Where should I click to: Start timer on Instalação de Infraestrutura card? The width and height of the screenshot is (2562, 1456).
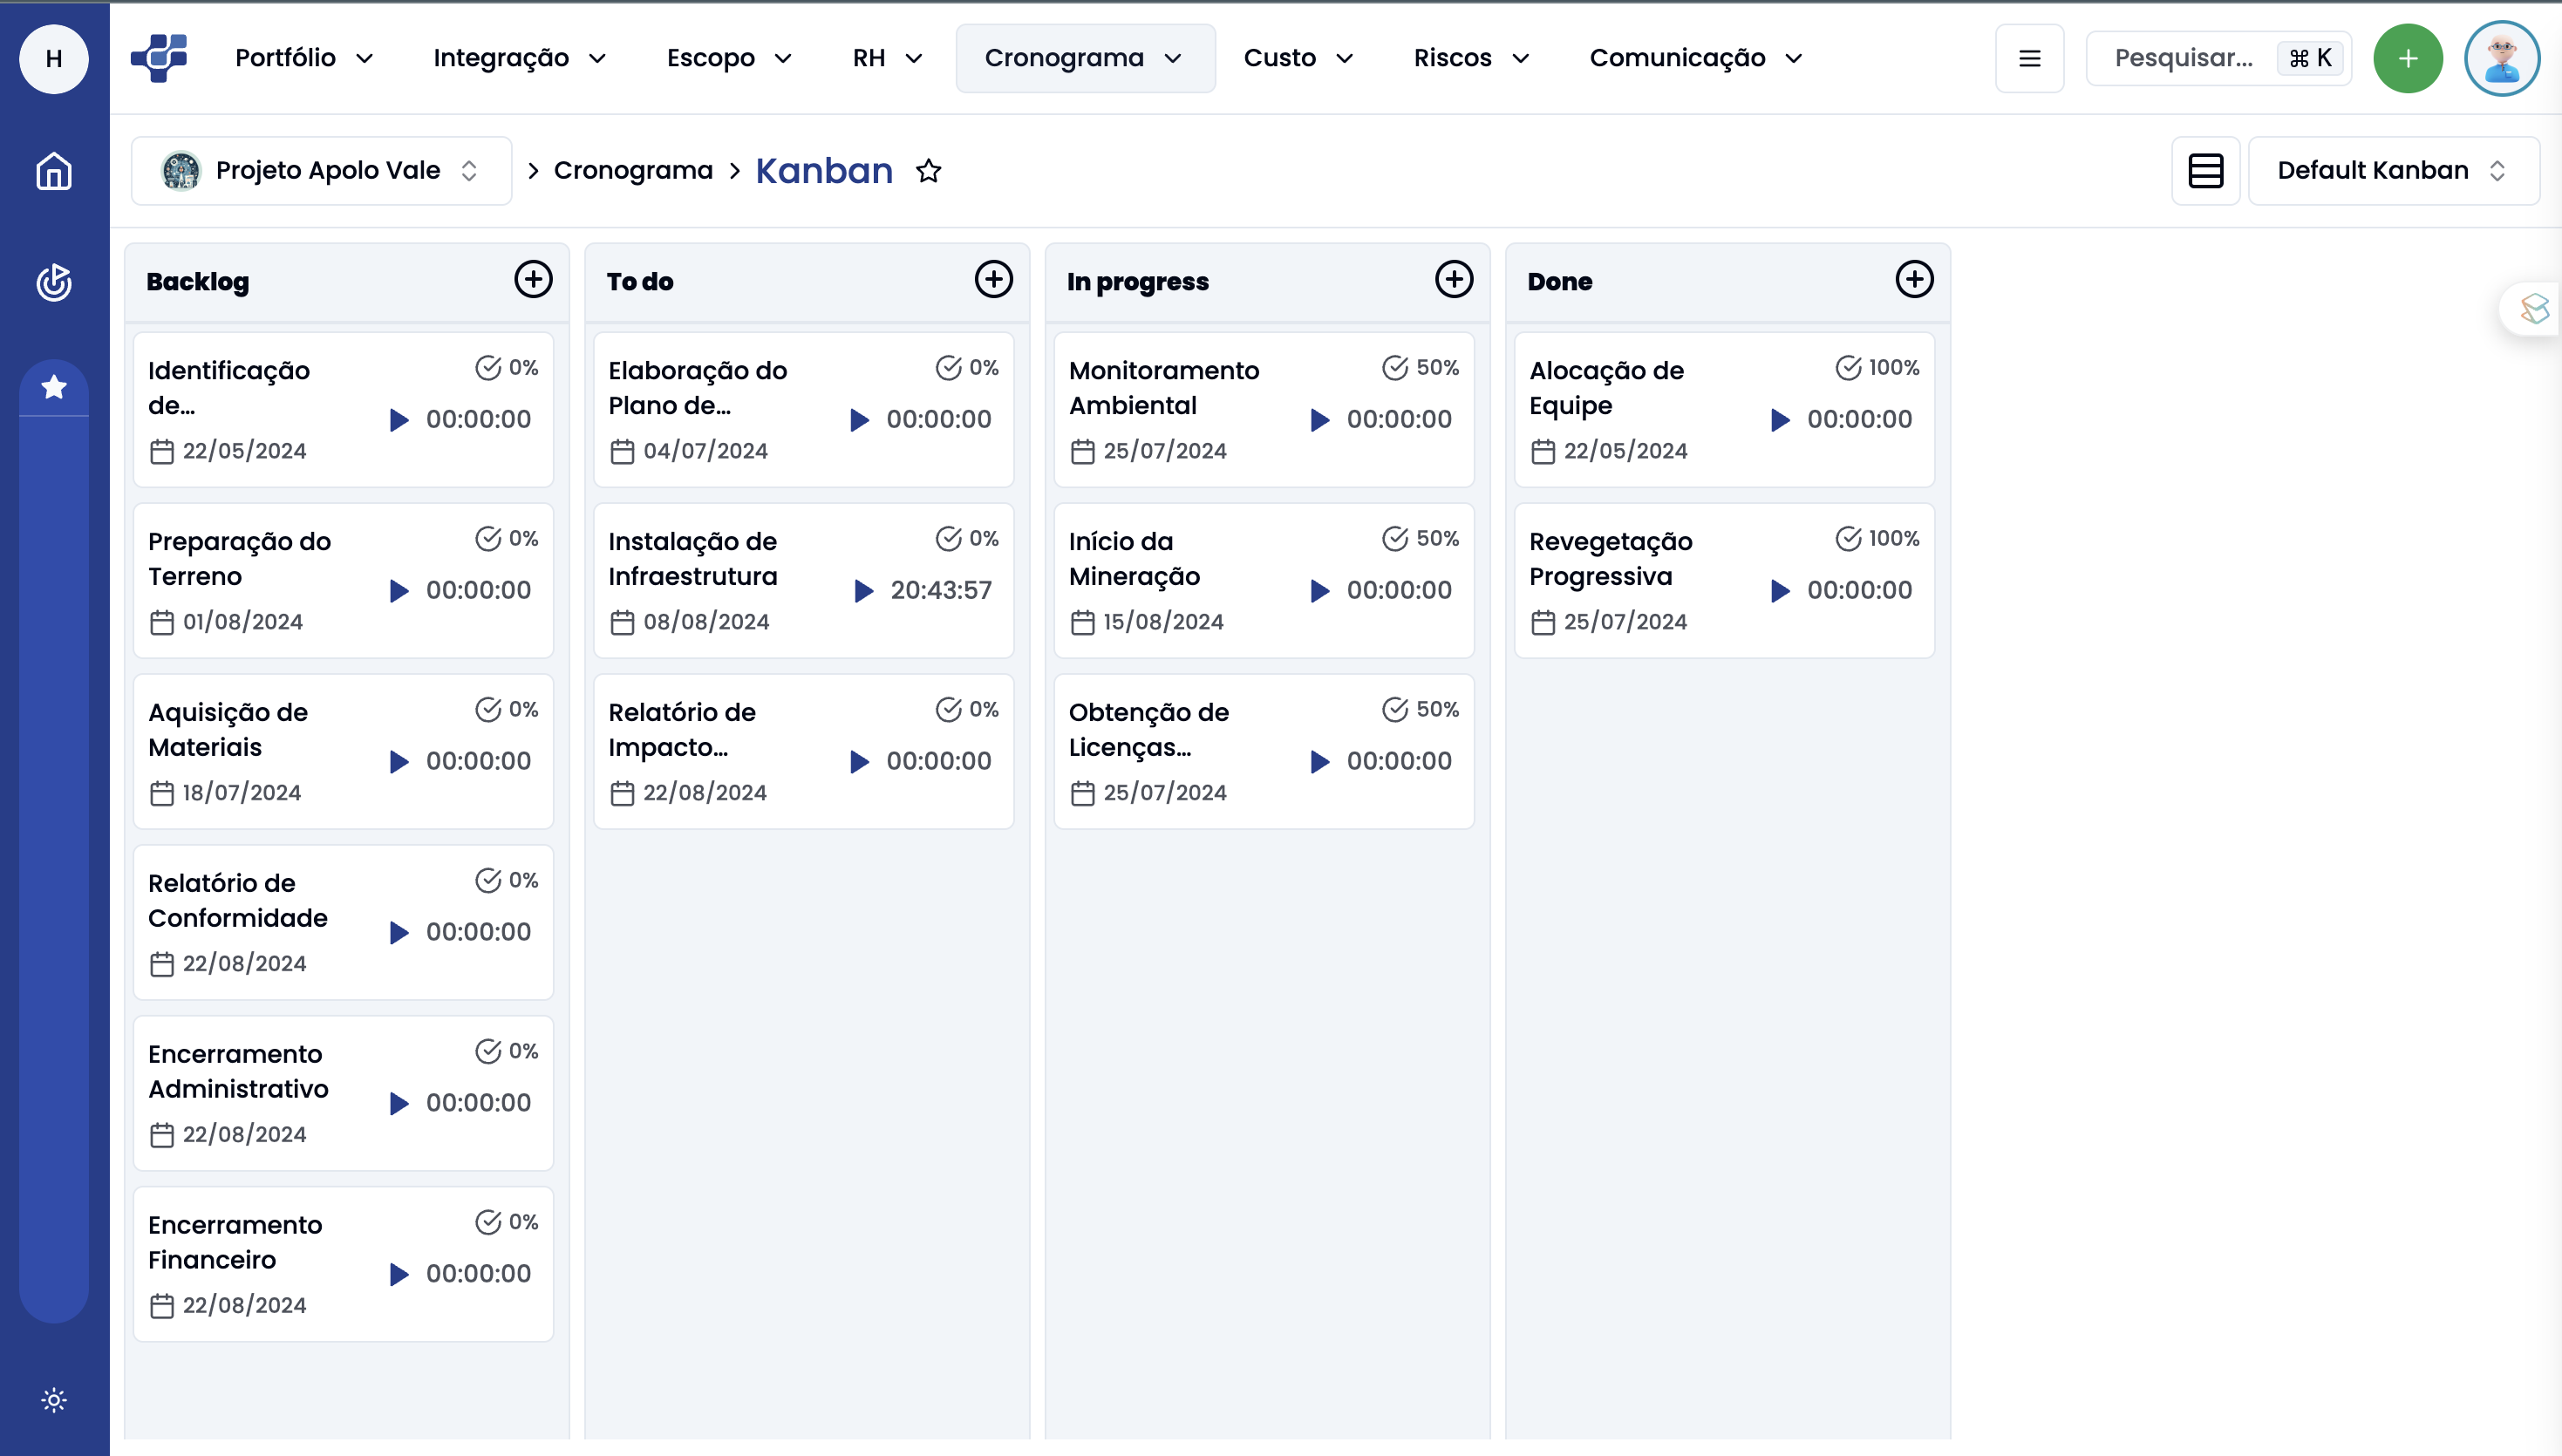(864, 590)
